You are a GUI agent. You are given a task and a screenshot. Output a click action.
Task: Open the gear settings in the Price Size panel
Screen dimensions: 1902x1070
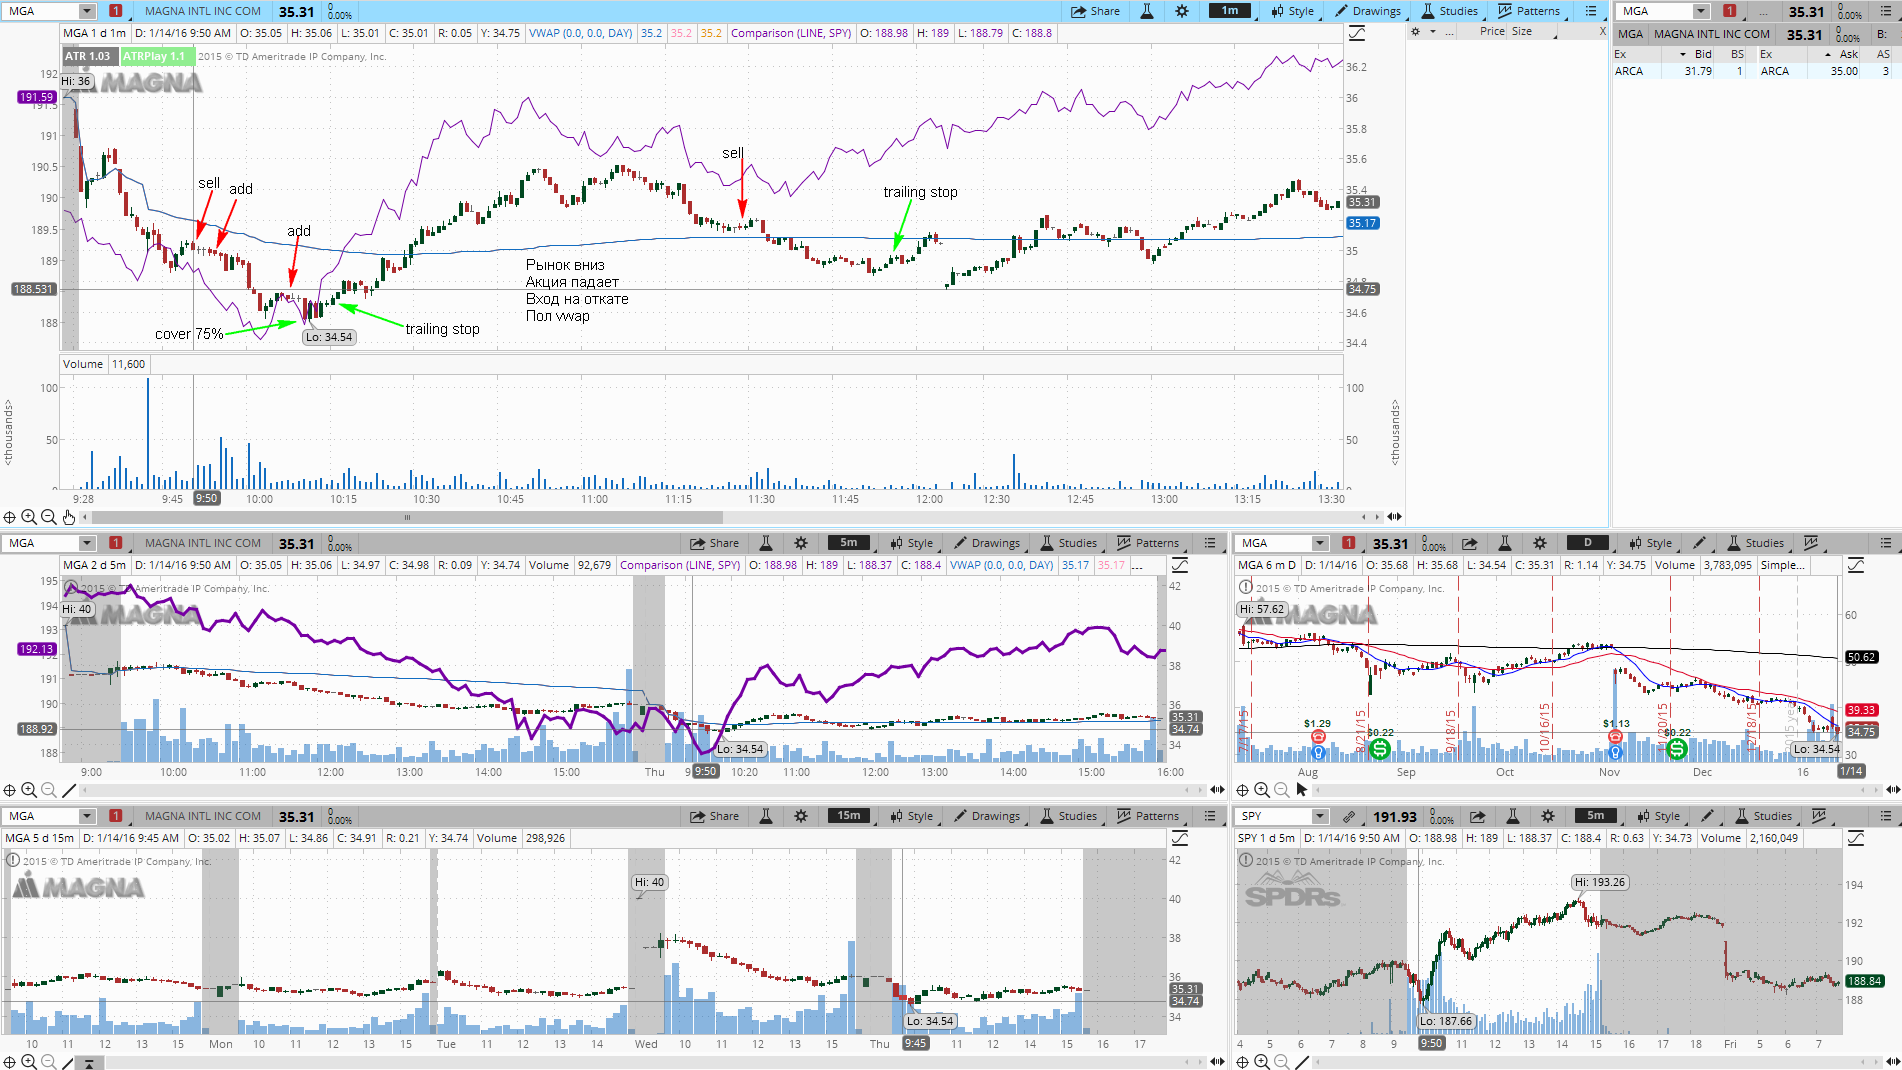tap(1415, 32)
